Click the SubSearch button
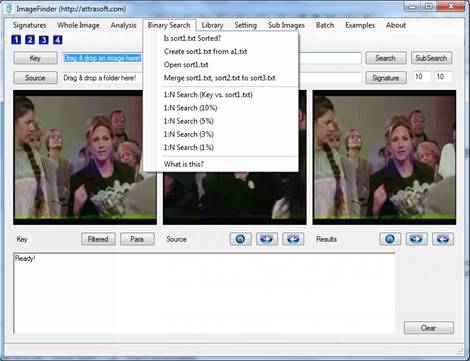 click(x=431, y=58)
